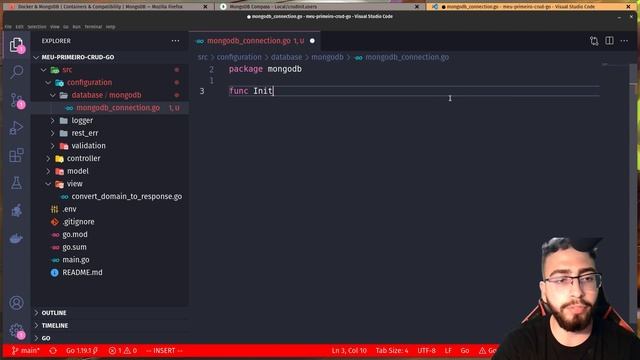Open convert_domain_to_response.go file
This screenshot has width=640, height=360.
[127, 196]
